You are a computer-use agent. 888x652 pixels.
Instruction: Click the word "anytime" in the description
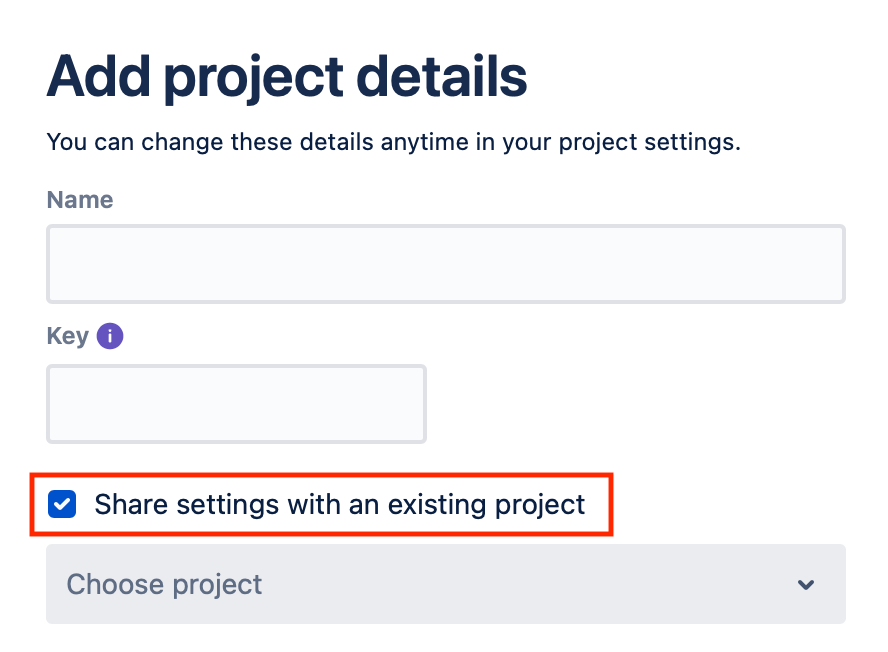pos(424,143)
